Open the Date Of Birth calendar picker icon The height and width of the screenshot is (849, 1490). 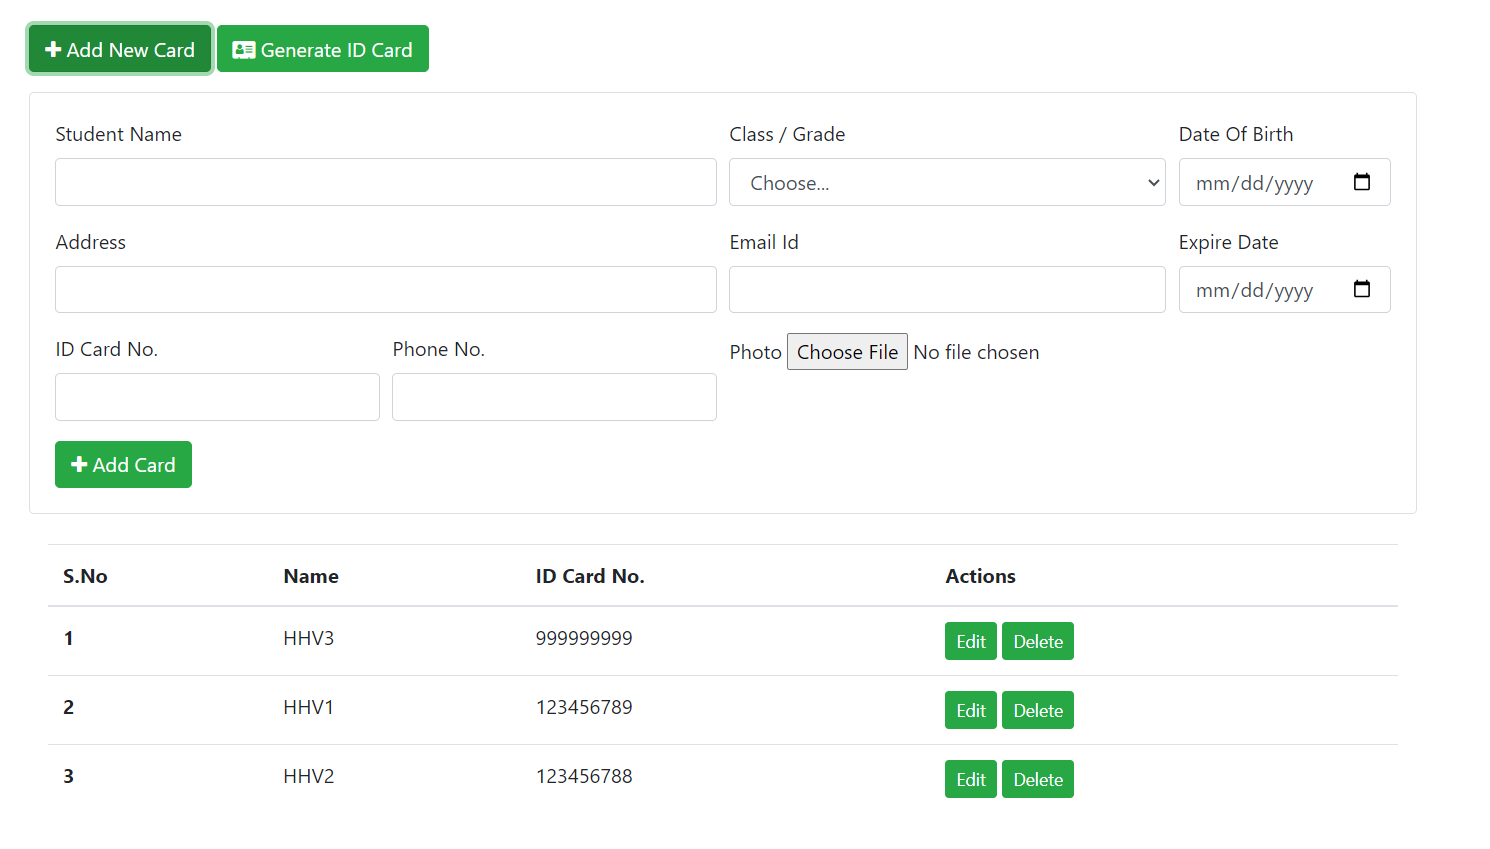tap(1361, 182)
